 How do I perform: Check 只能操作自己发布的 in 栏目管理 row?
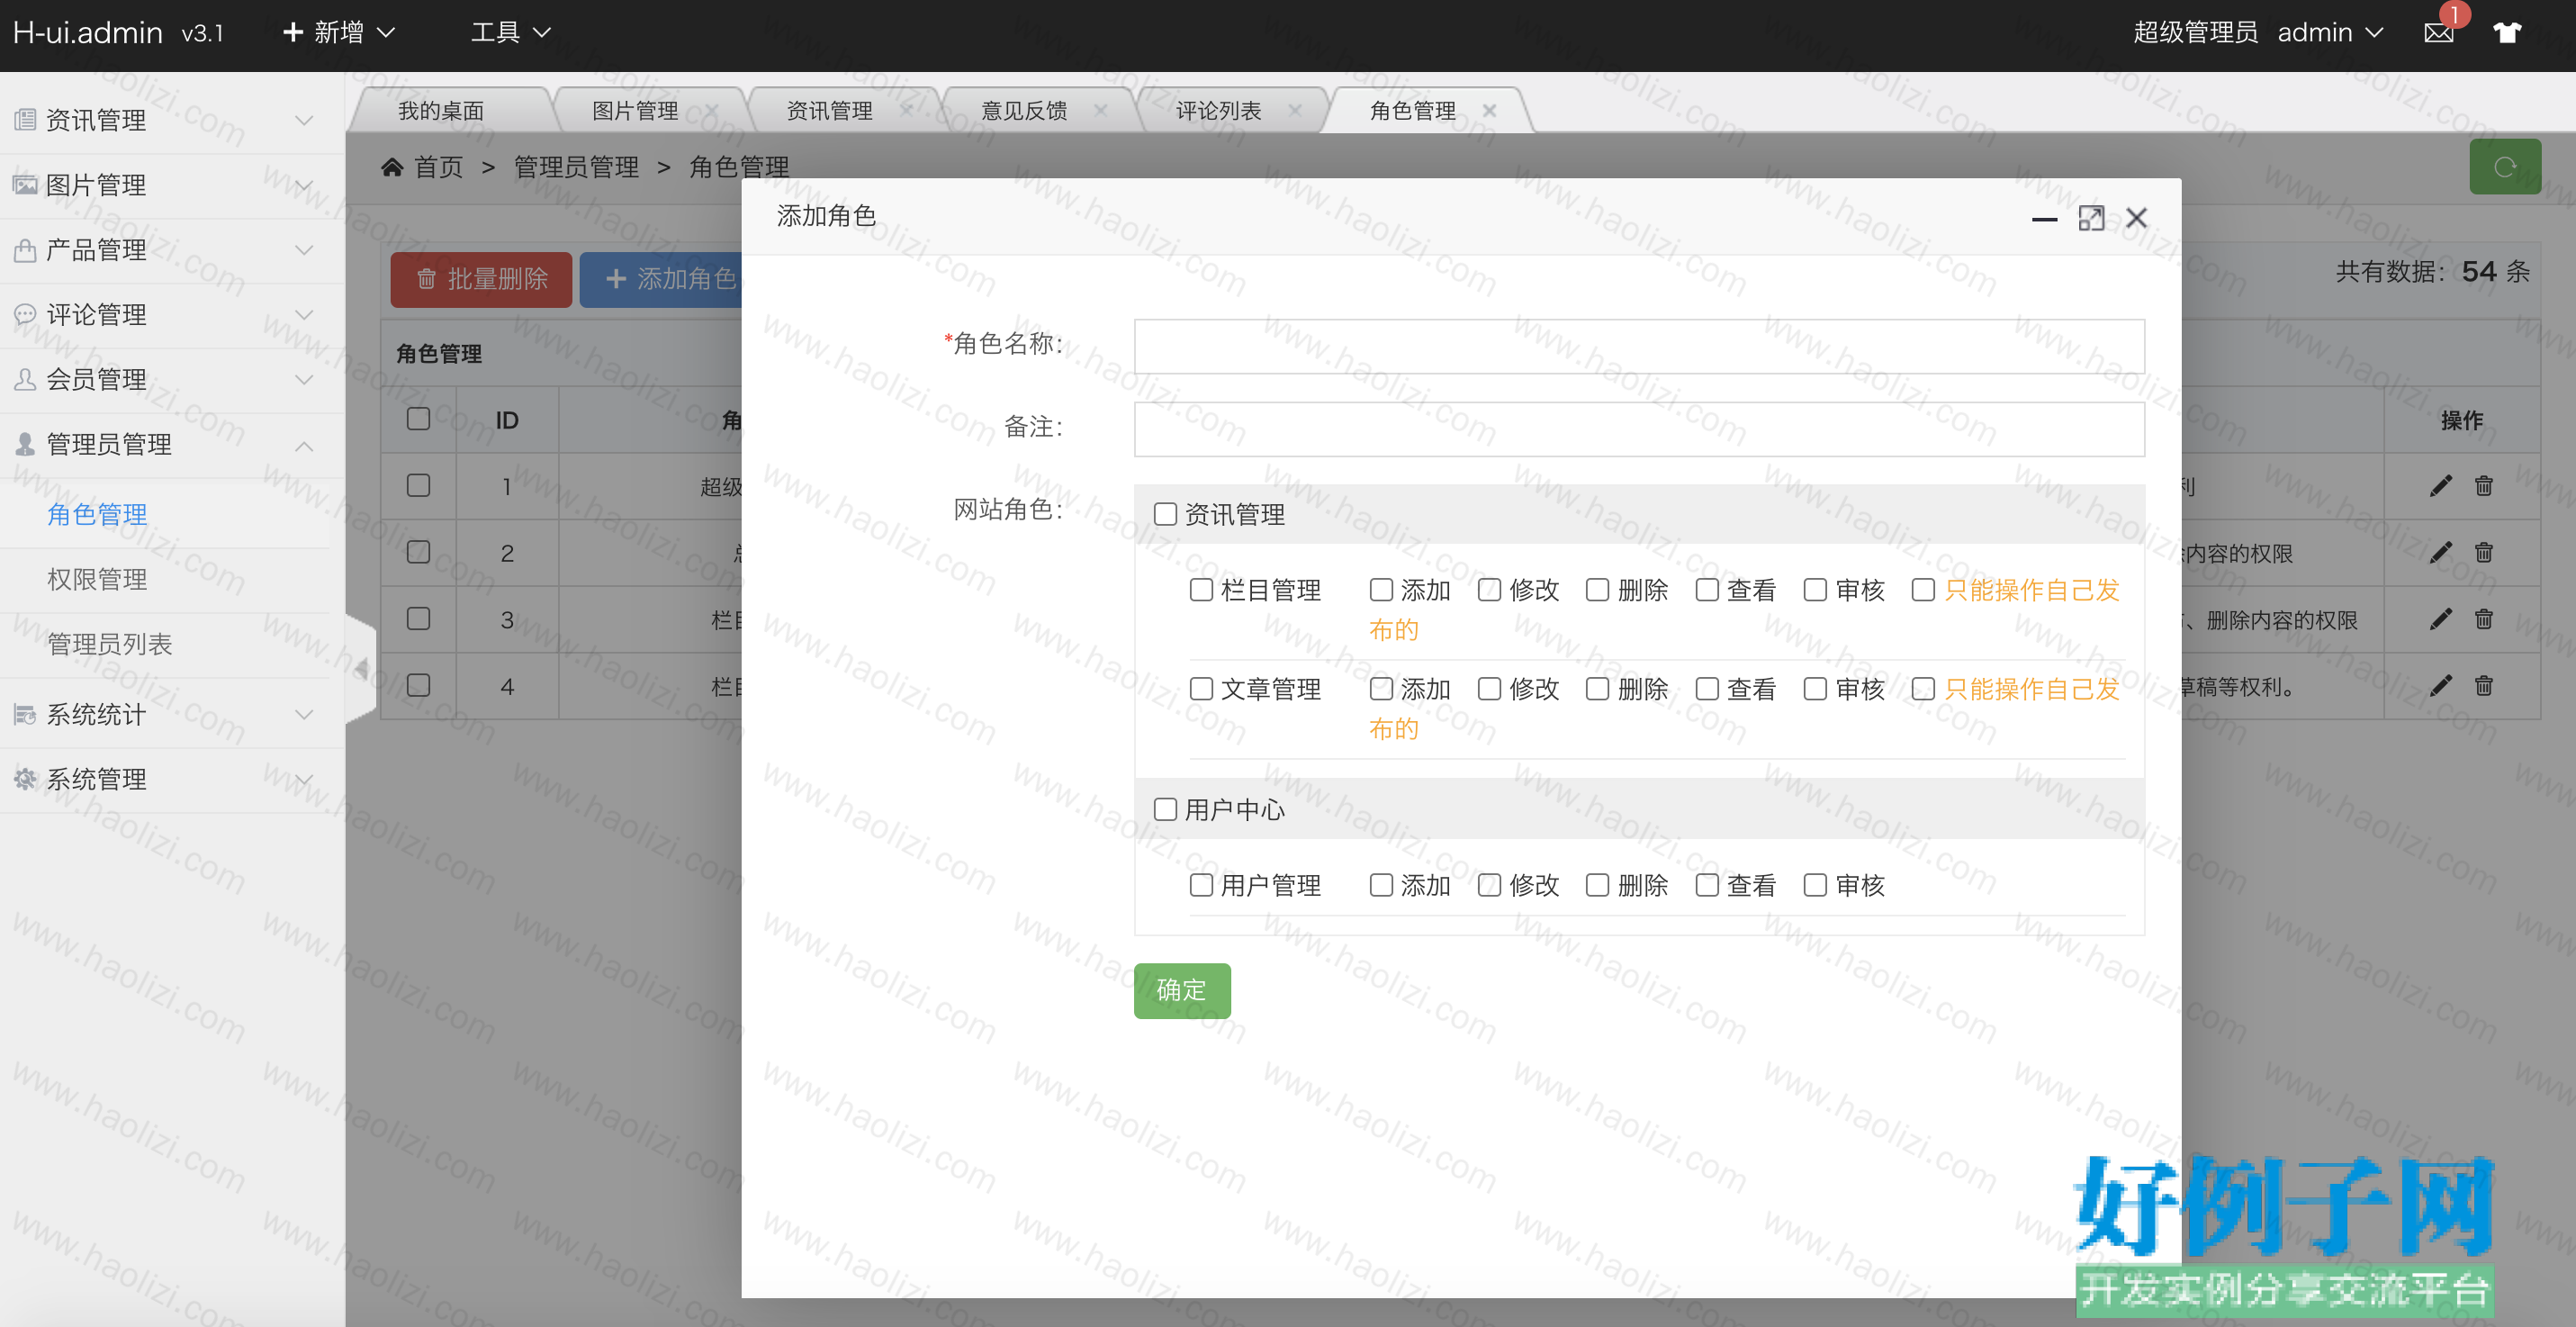1923,590
